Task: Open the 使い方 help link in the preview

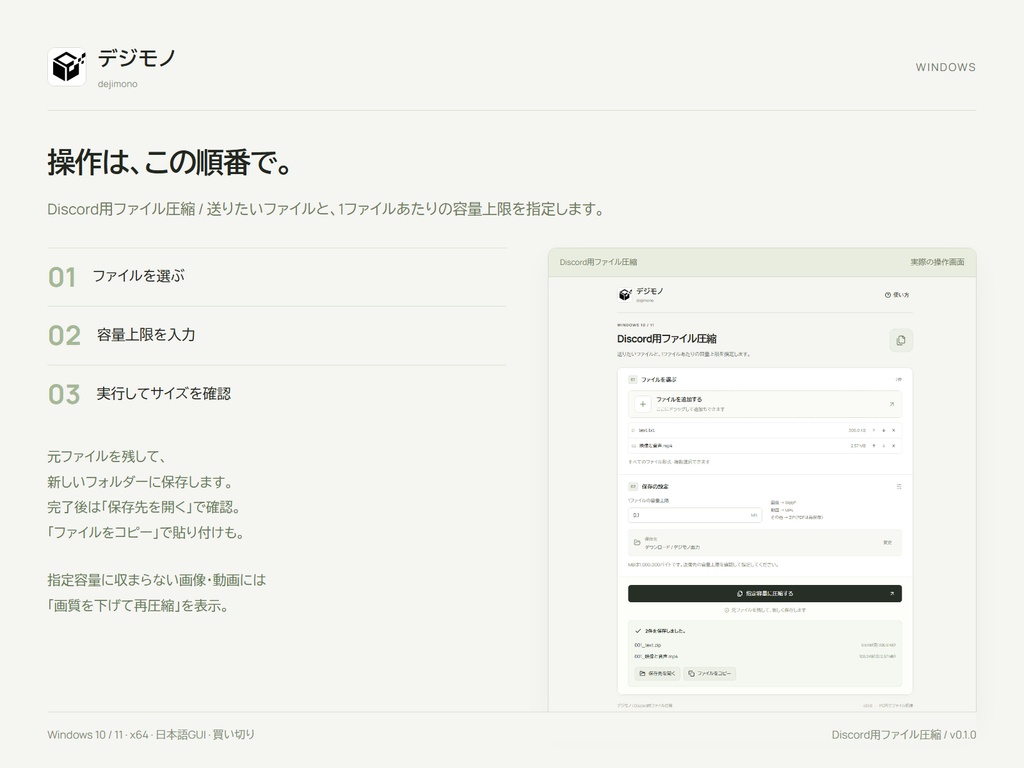Action: click(897, 295)
